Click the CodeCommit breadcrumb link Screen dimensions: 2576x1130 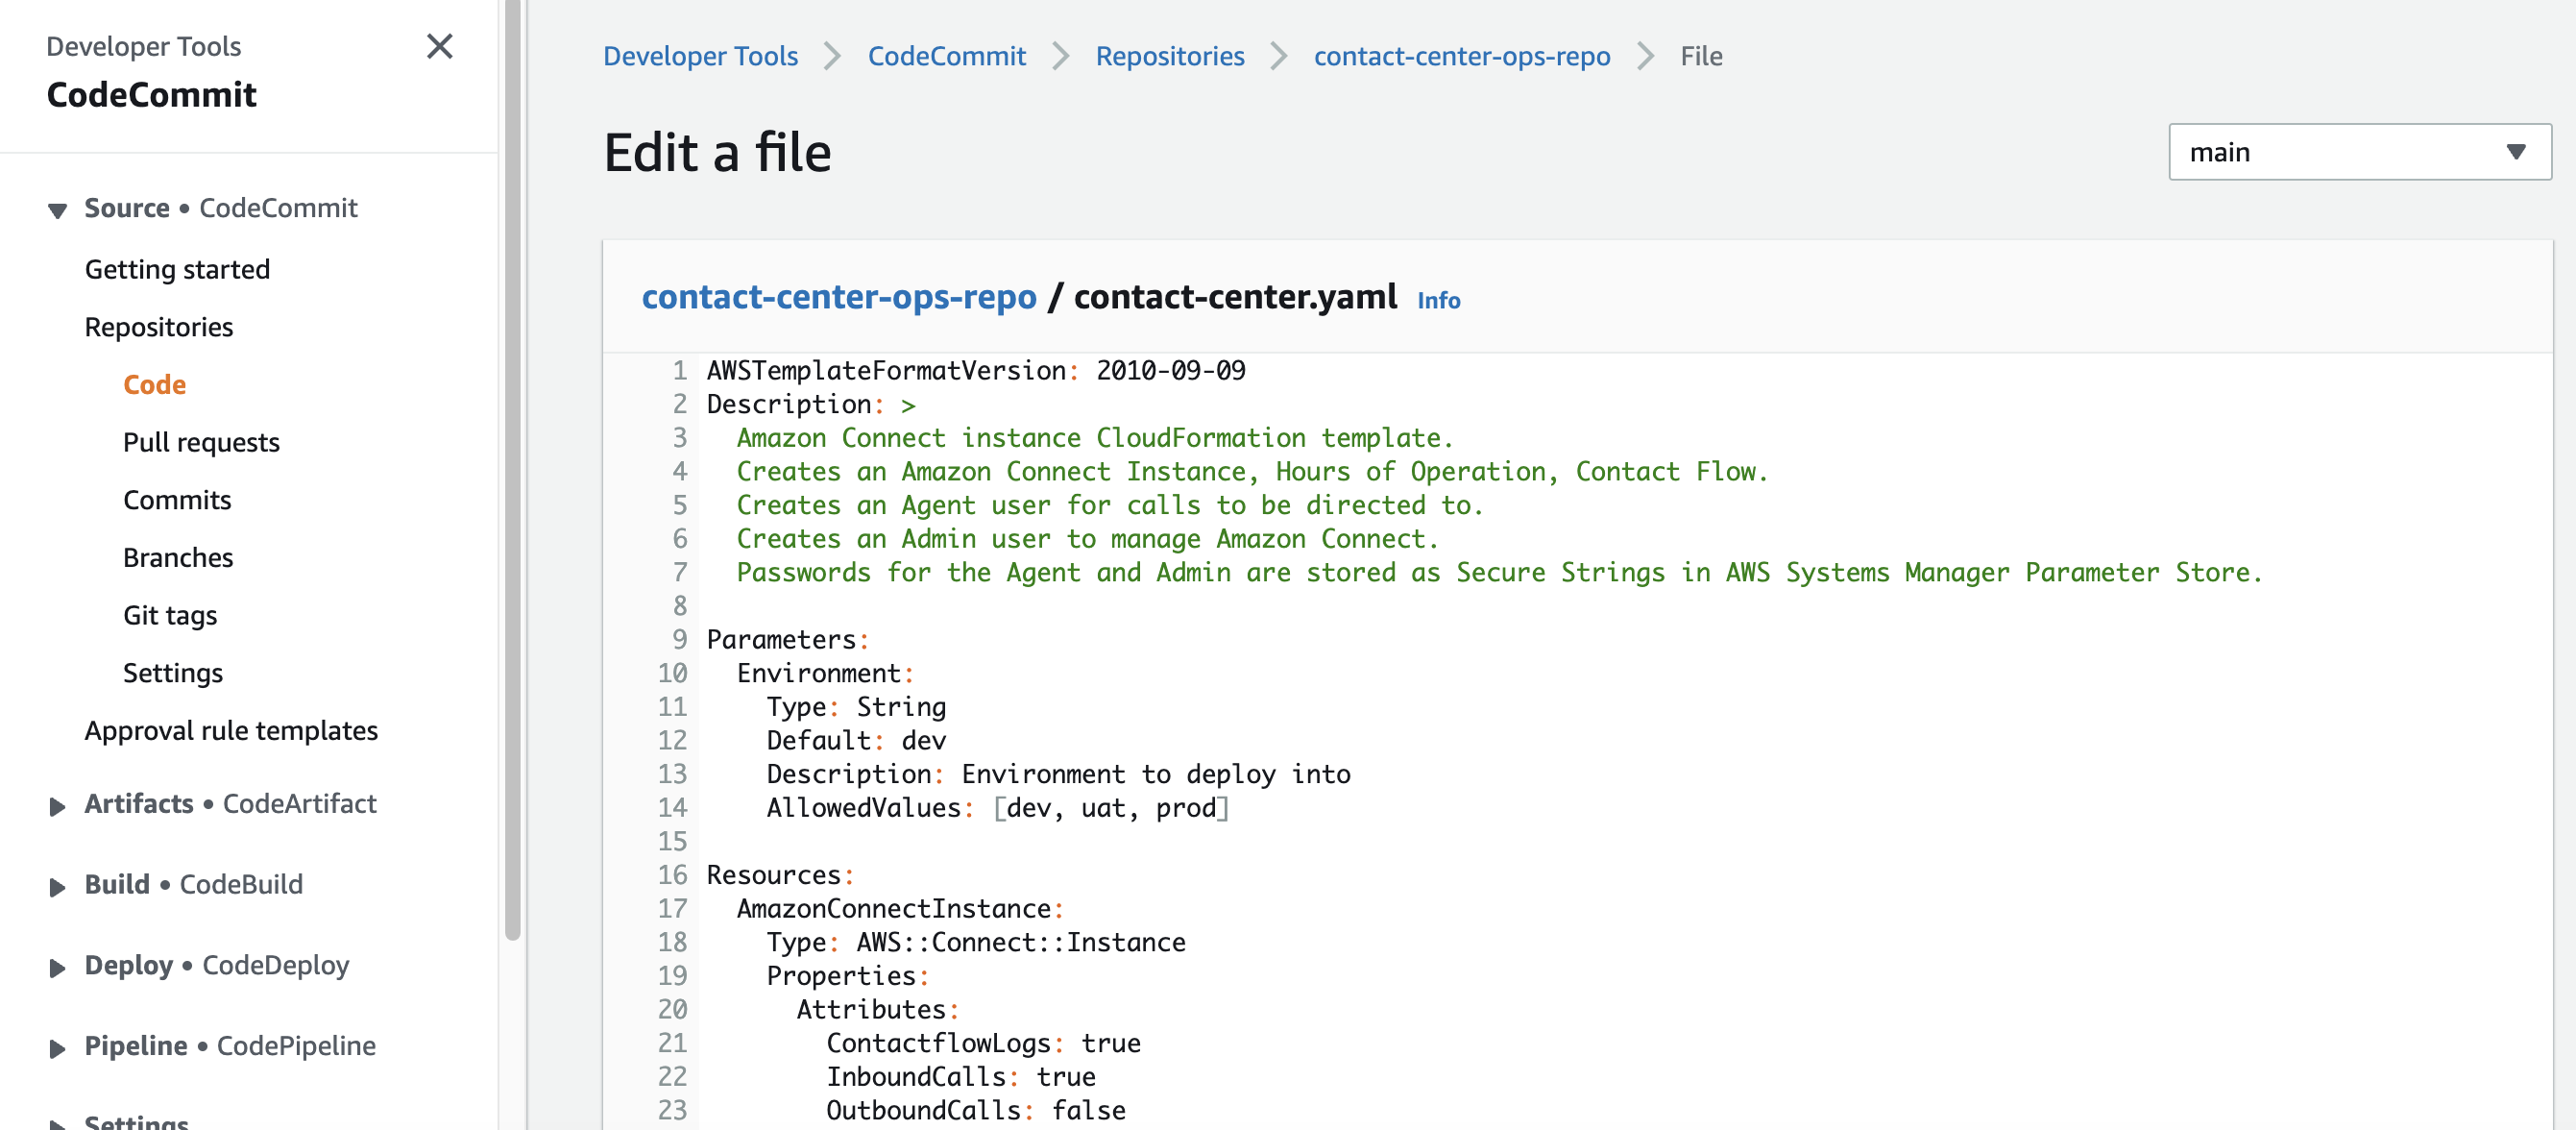(946, 56)
